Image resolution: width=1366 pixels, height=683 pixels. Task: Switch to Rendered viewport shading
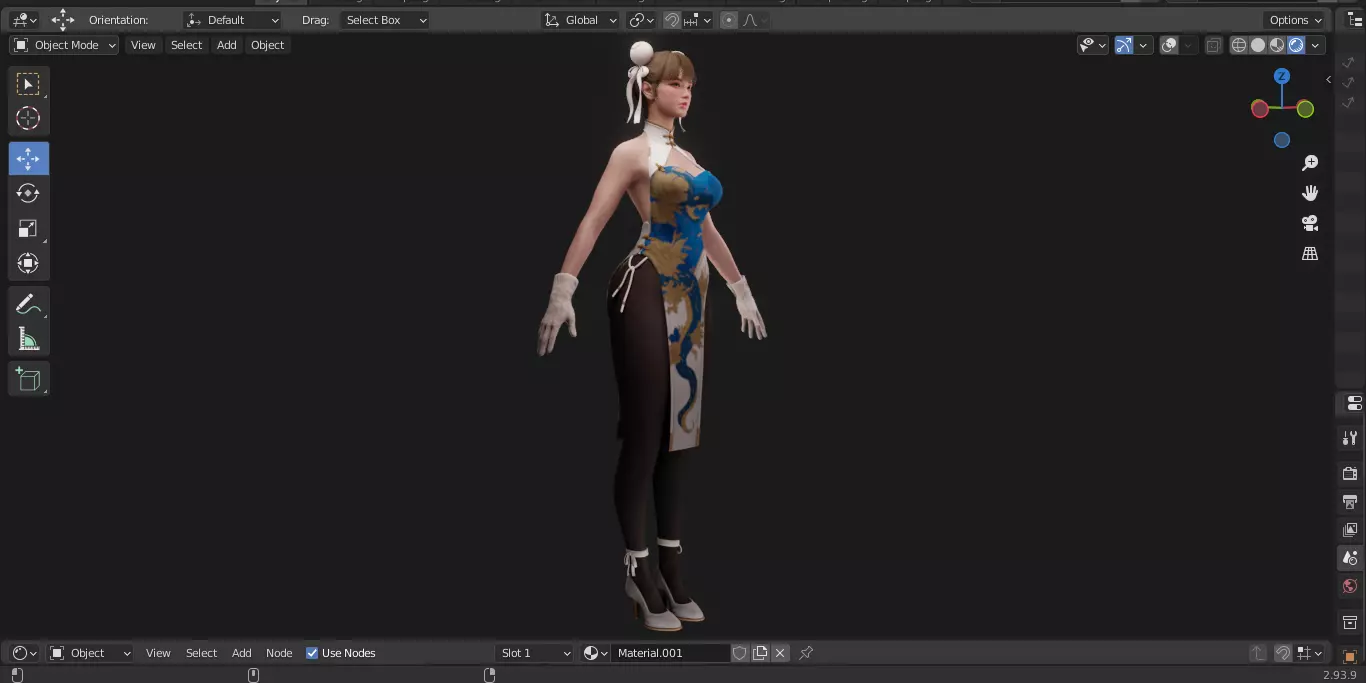tap(1296, 45)
